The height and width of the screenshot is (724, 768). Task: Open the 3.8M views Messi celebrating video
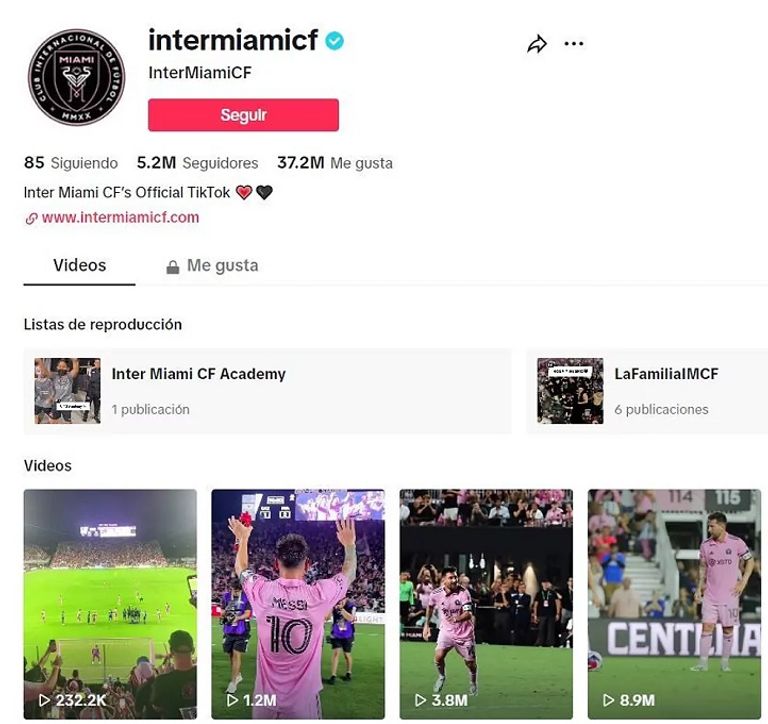pyautogui.click(x=486, y=604)
